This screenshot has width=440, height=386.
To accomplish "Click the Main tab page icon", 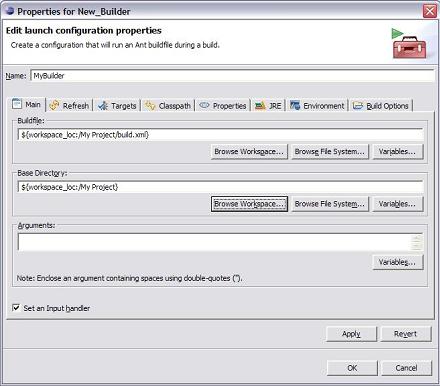I will (x=17, y=104).
